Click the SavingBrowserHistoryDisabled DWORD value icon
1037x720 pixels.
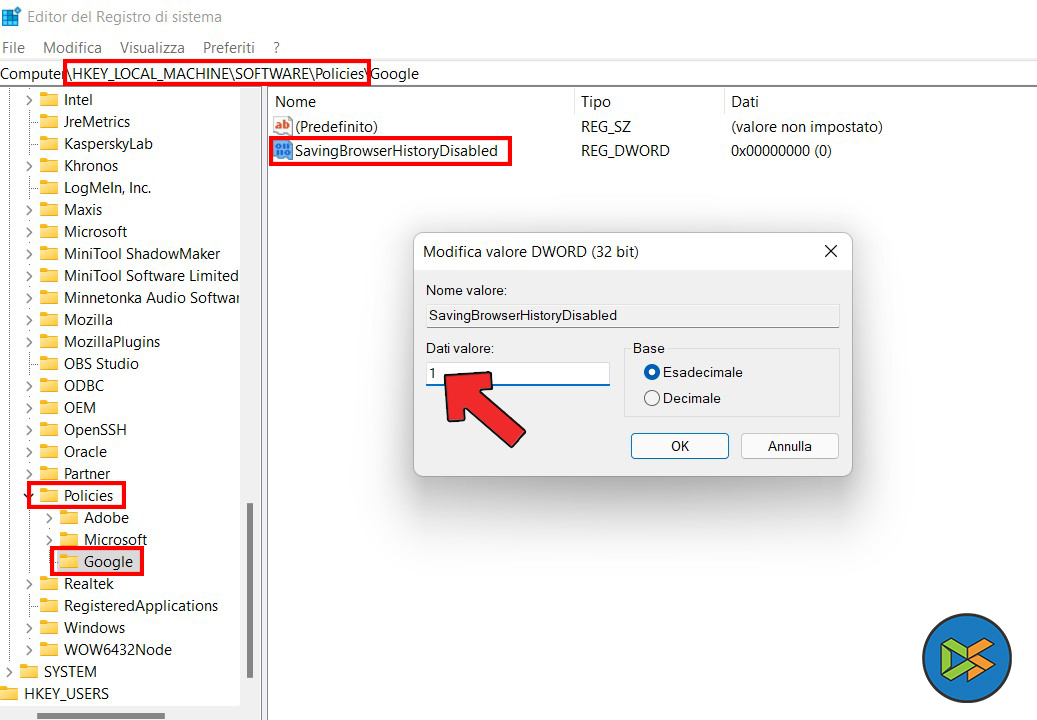(x=282, y=150)
